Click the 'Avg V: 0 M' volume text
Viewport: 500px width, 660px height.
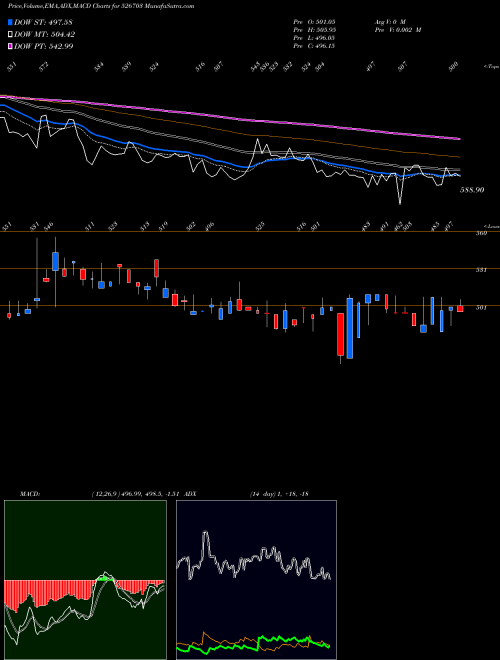click(390, 21)
